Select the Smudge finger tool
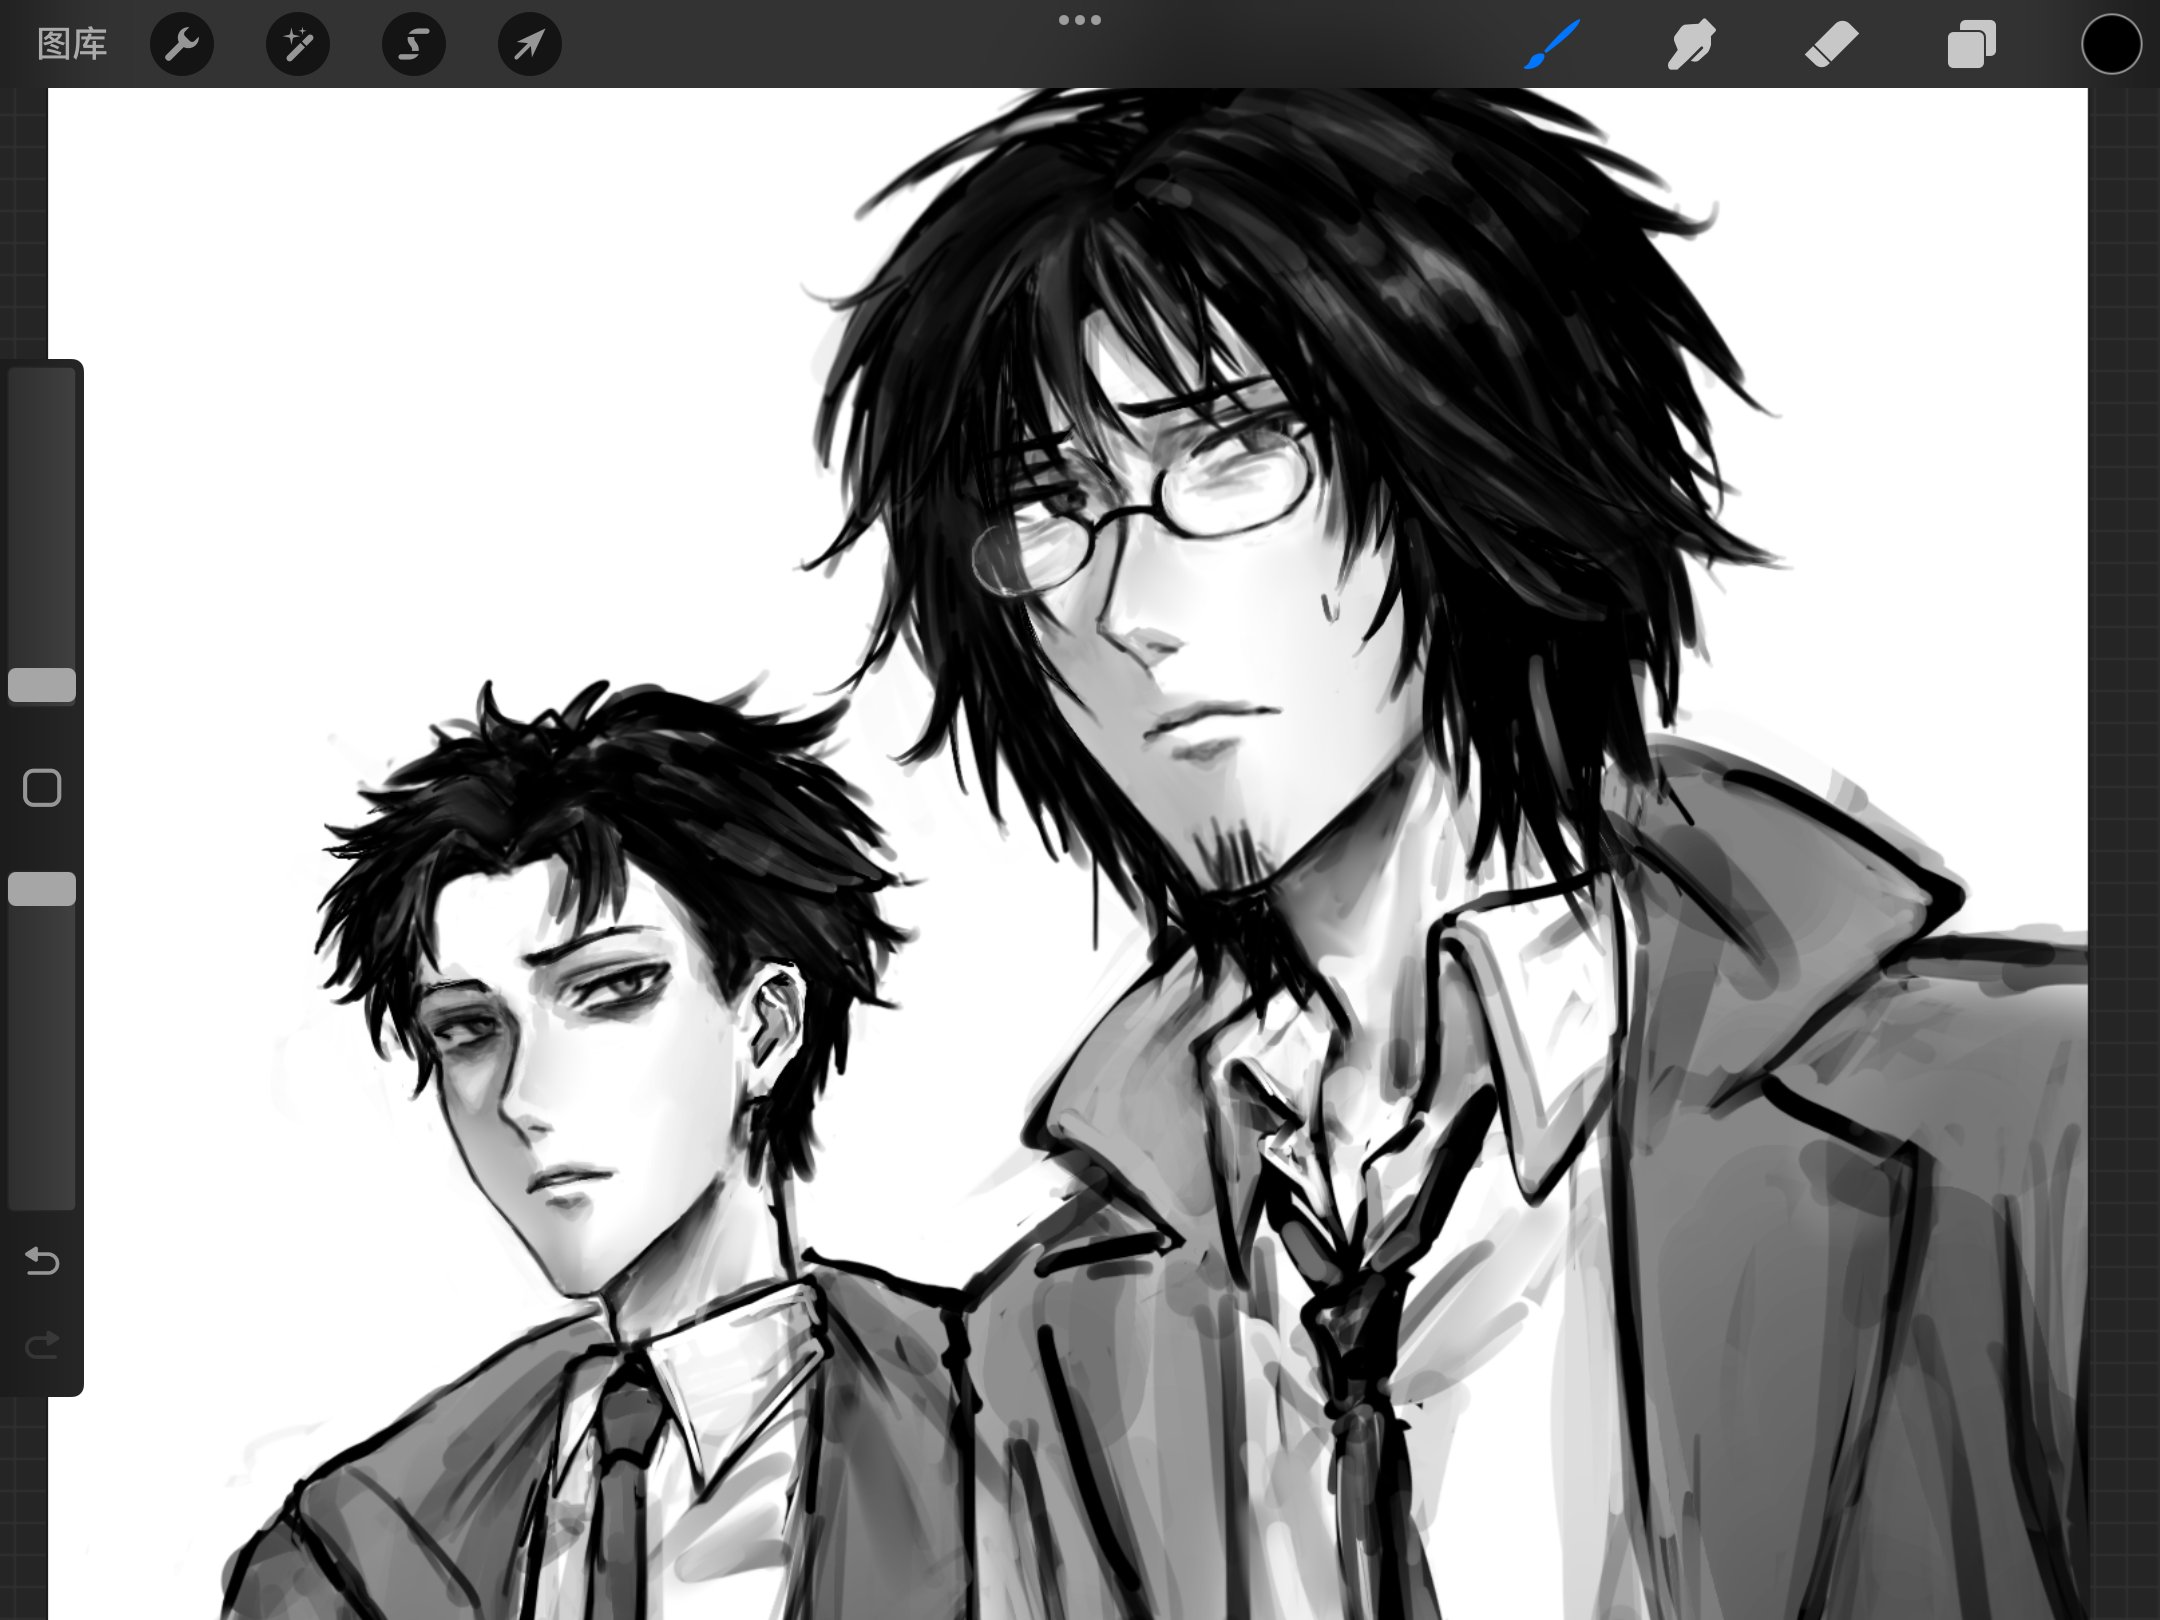Viewport: 2160px width, 1620px height. click(x=1691, y=45)
